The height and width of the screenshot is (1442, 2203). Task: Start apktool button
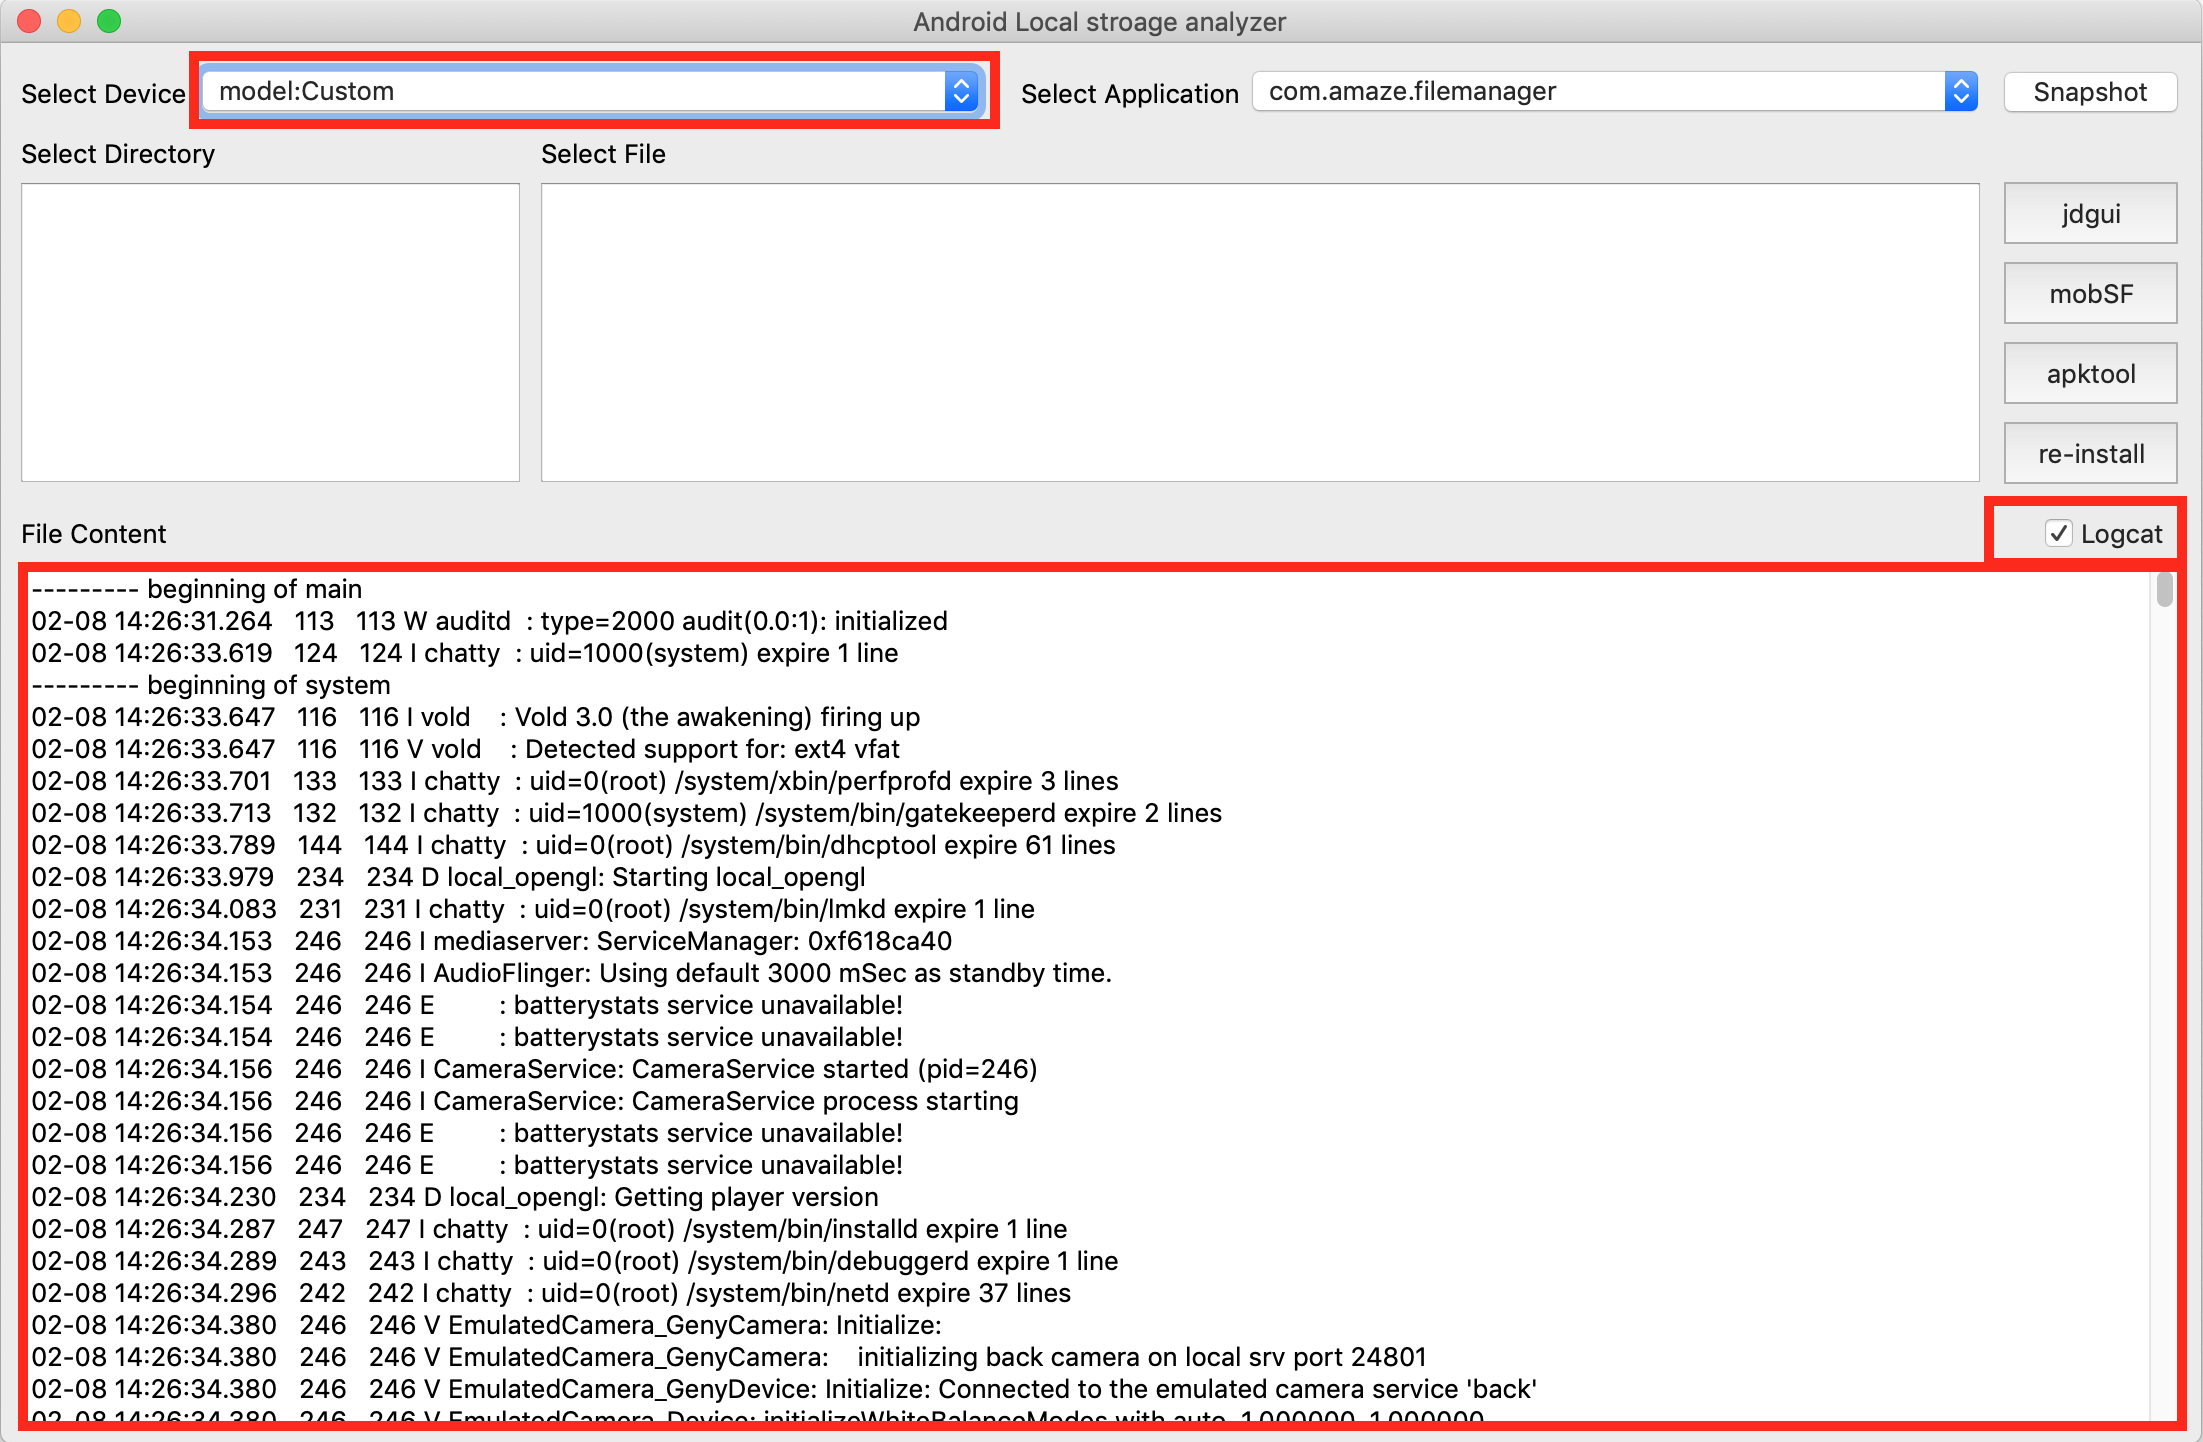click(x=2090, y=373)
